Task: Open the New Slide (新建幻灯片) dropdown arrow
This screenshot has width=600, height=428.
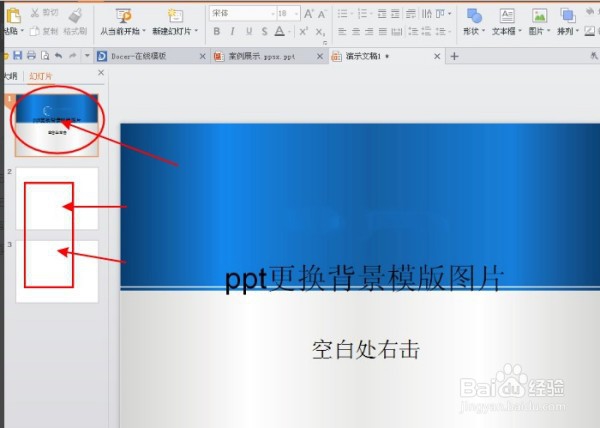Action: click(196, 31)
